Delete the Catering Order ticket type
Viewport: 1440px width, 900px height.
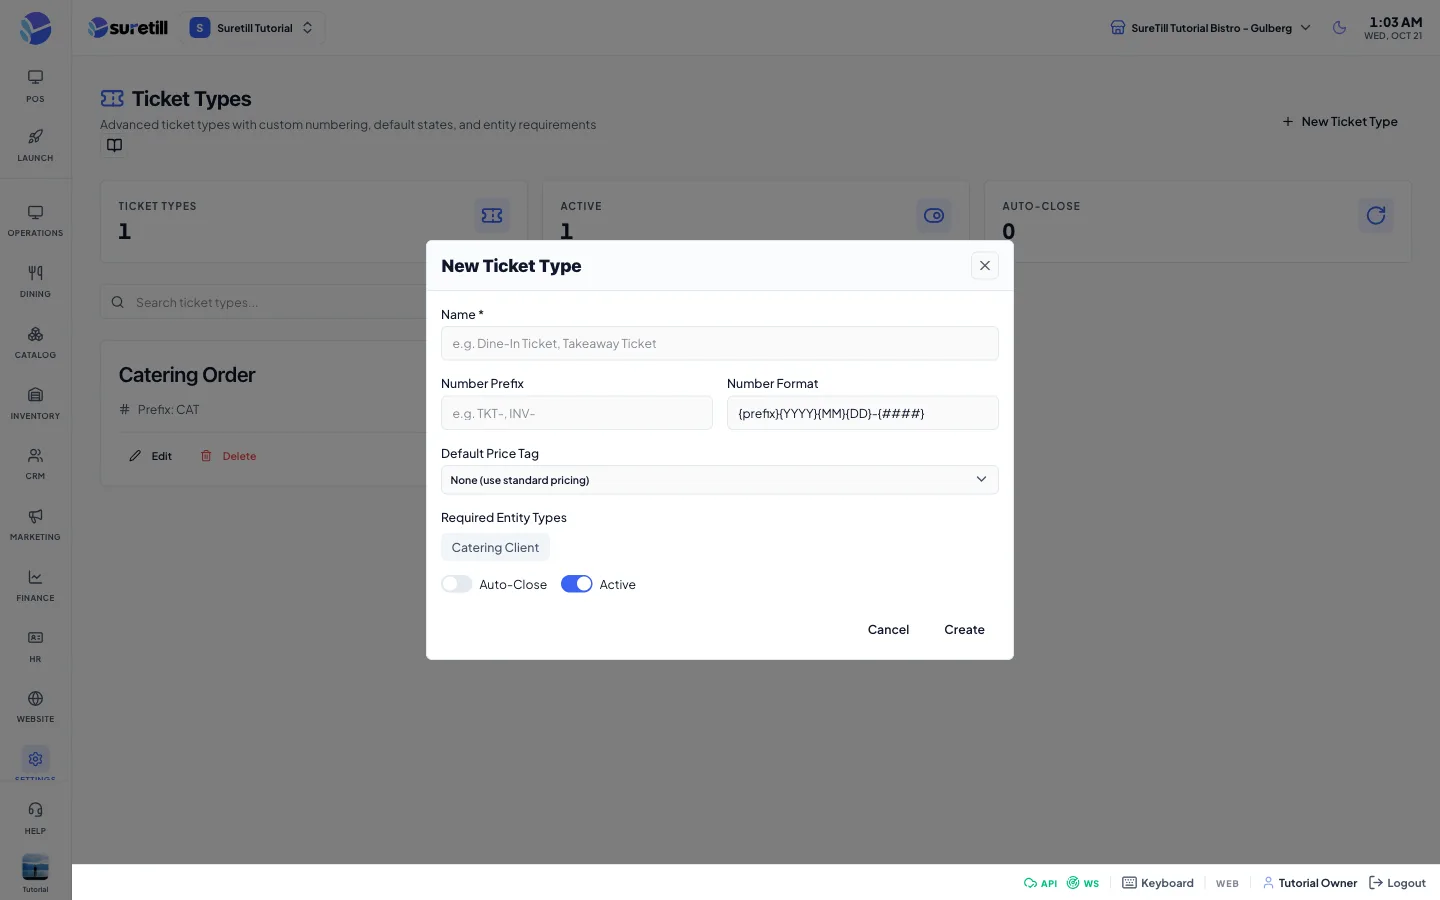228,456
